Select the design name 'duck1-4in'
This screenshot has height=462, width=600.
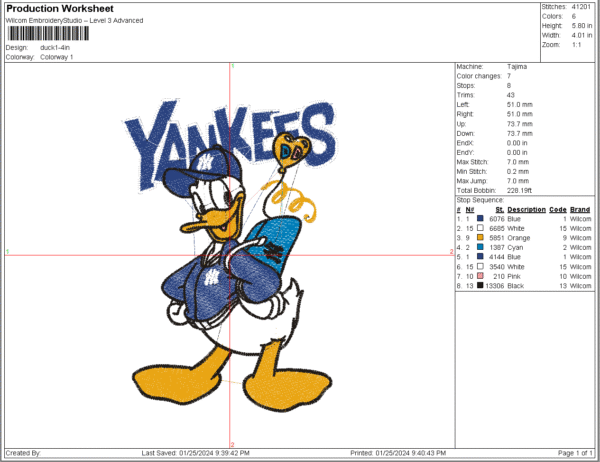(x=55, y=48)
